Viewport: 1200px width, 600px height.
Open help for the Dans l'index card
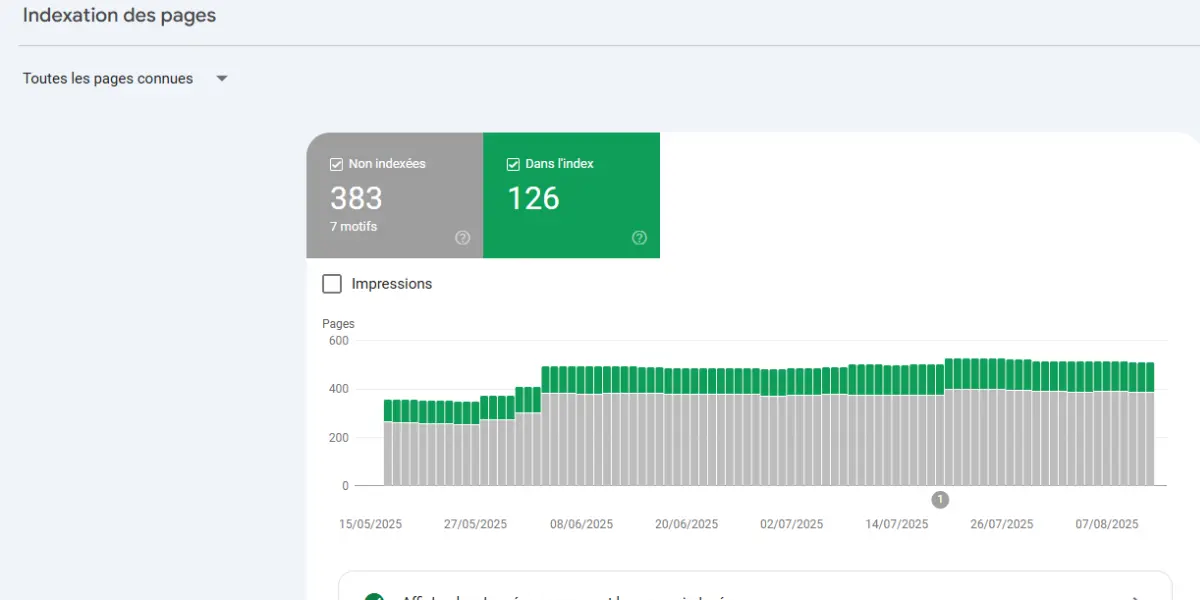click(639, 238)
